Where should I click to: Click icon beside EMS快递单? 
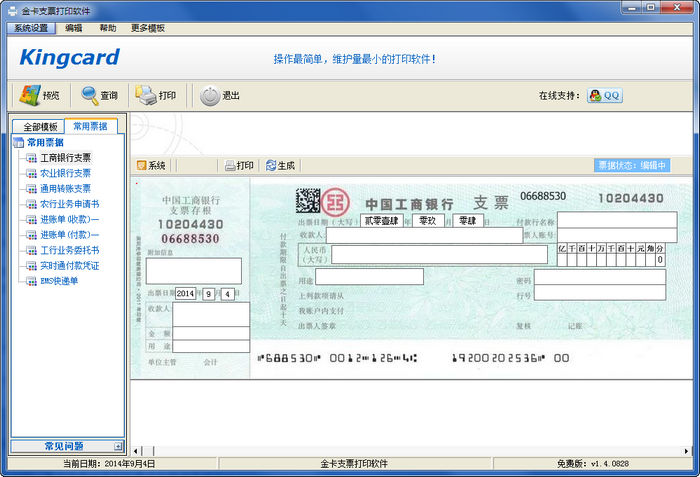coord(31,281)
